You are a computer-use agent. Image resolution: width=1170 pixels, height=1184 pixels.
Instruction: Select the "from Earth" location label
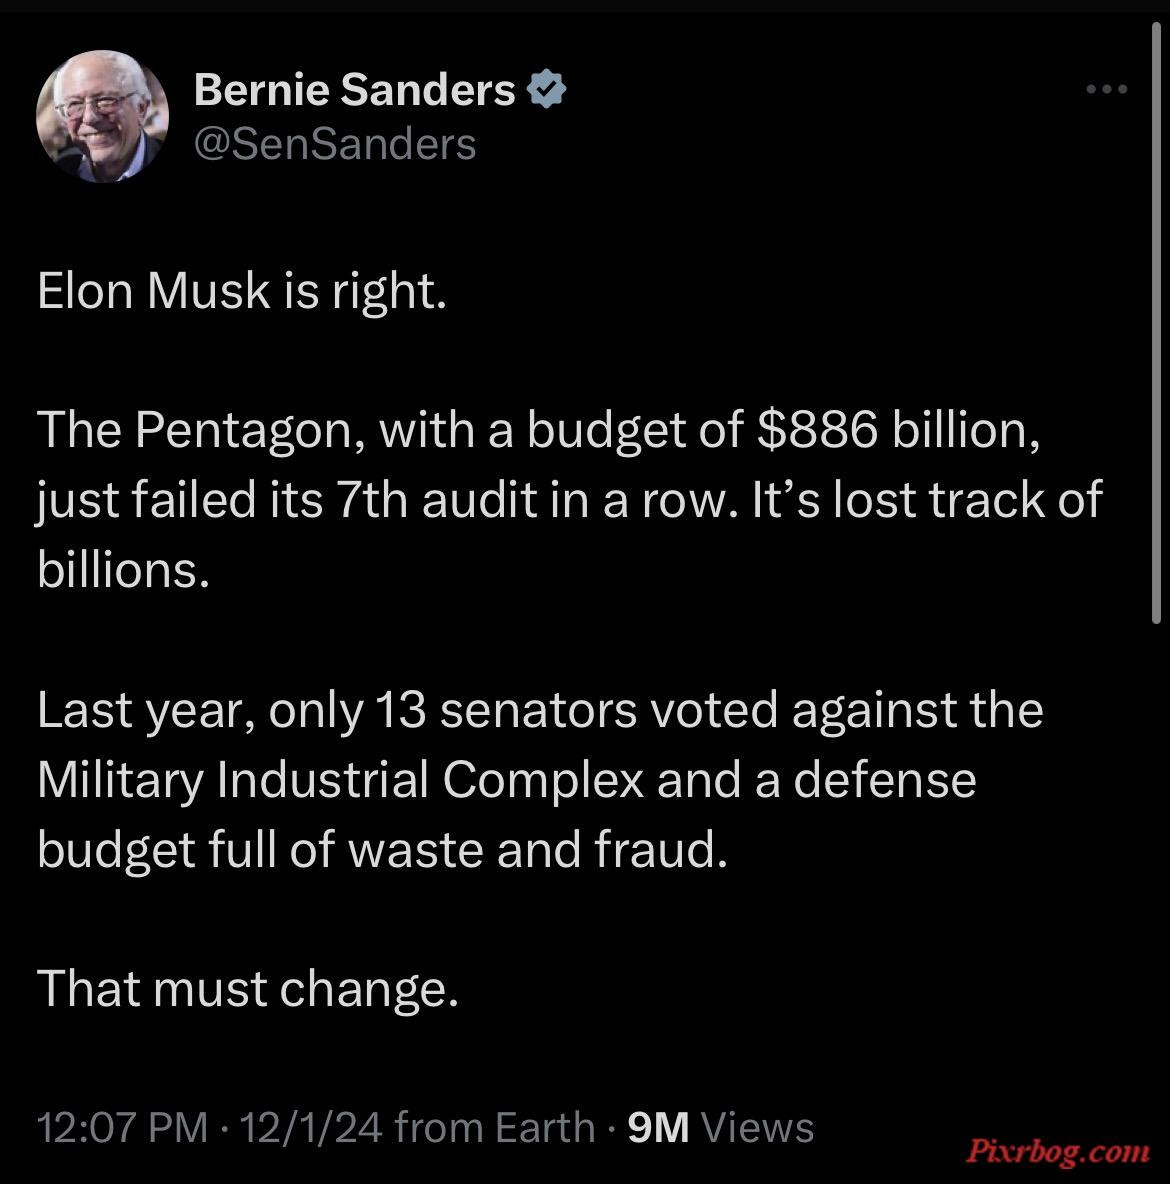[x=495, y=1127]
